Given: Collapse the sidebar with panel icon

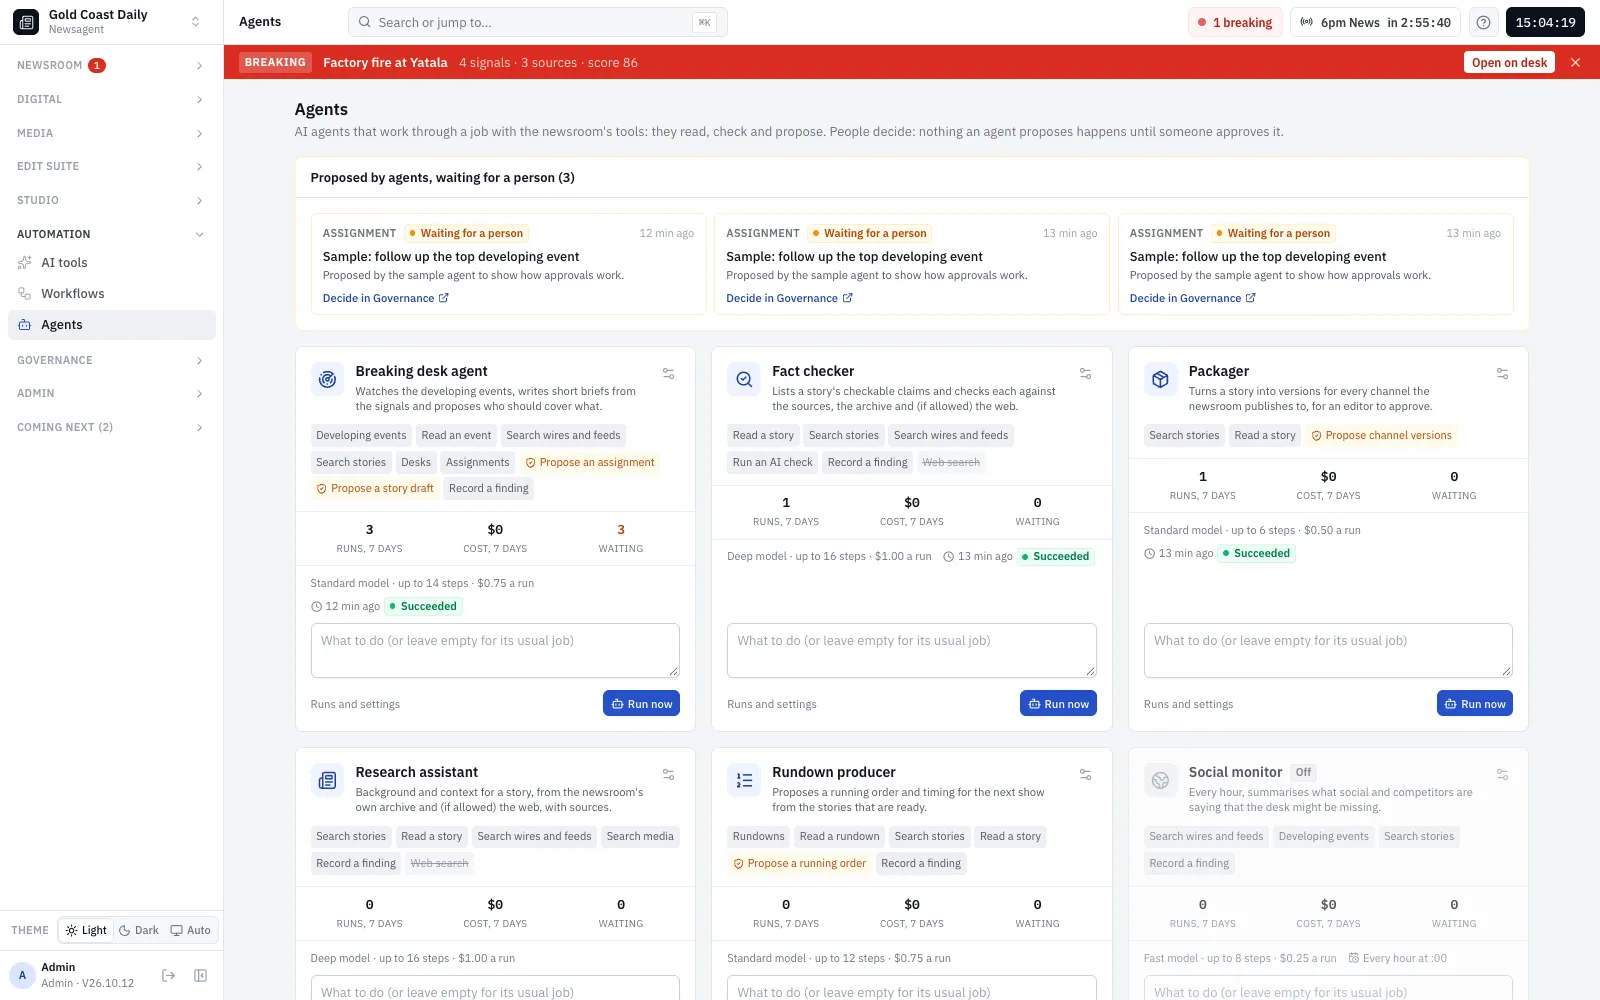Looking at the screenshot, I should point(200,975).
